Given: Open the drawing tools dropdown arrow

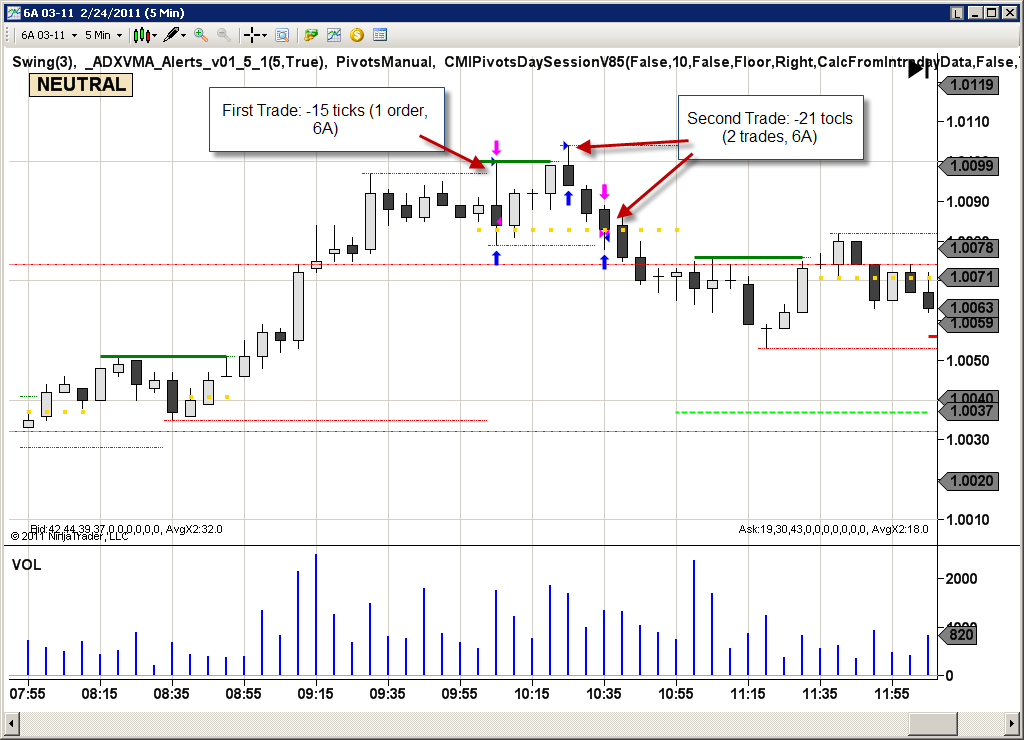Looking at the screenshot, I should (x=184, y=36).
